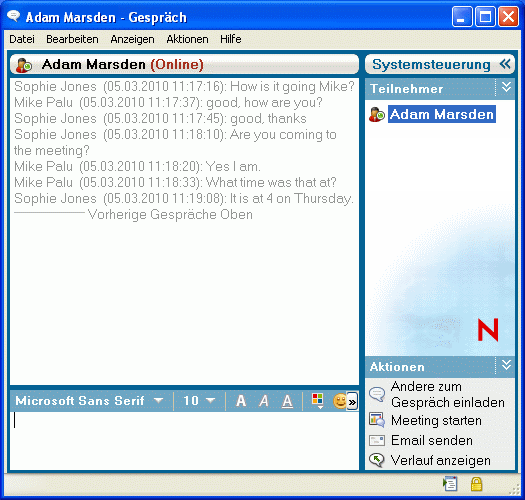The image size is (525, 500).
Task: Click Email senden
Action: (x=432, y=440)
